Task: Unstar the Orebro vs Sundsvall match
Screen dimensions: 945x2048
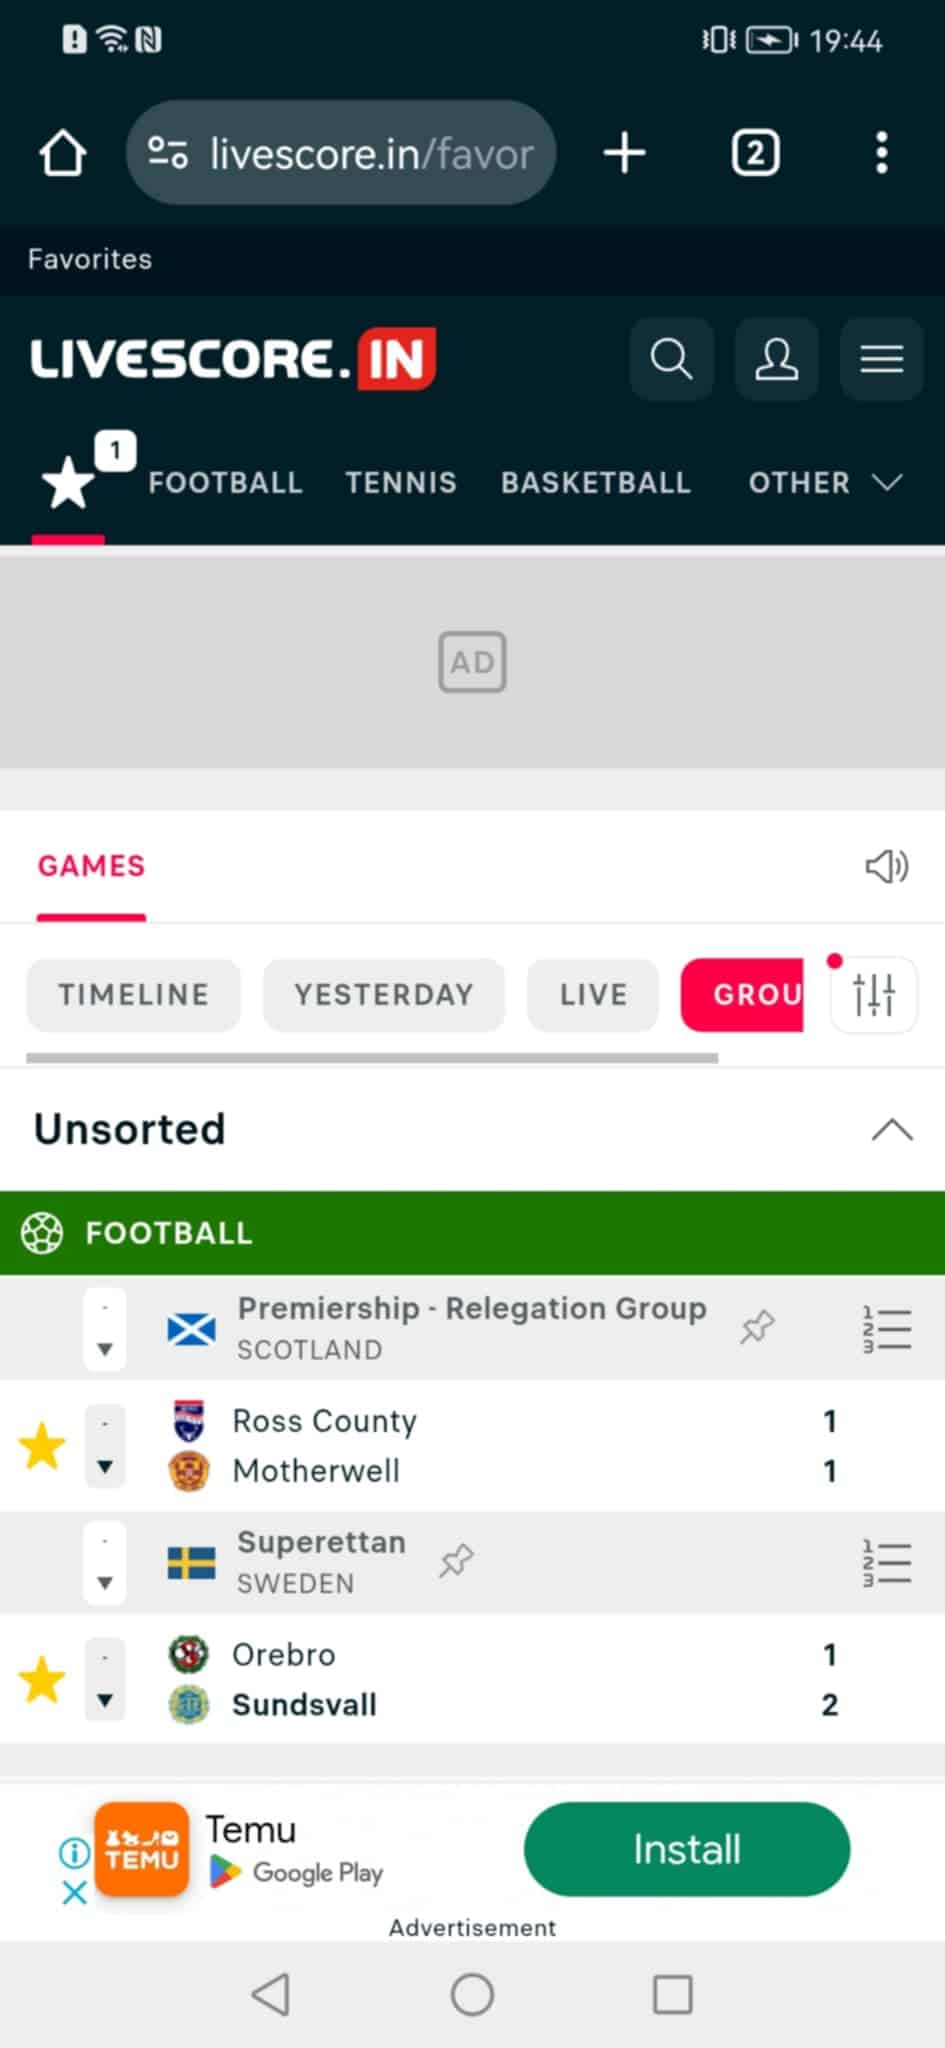Action: (x=42, y=1680)
